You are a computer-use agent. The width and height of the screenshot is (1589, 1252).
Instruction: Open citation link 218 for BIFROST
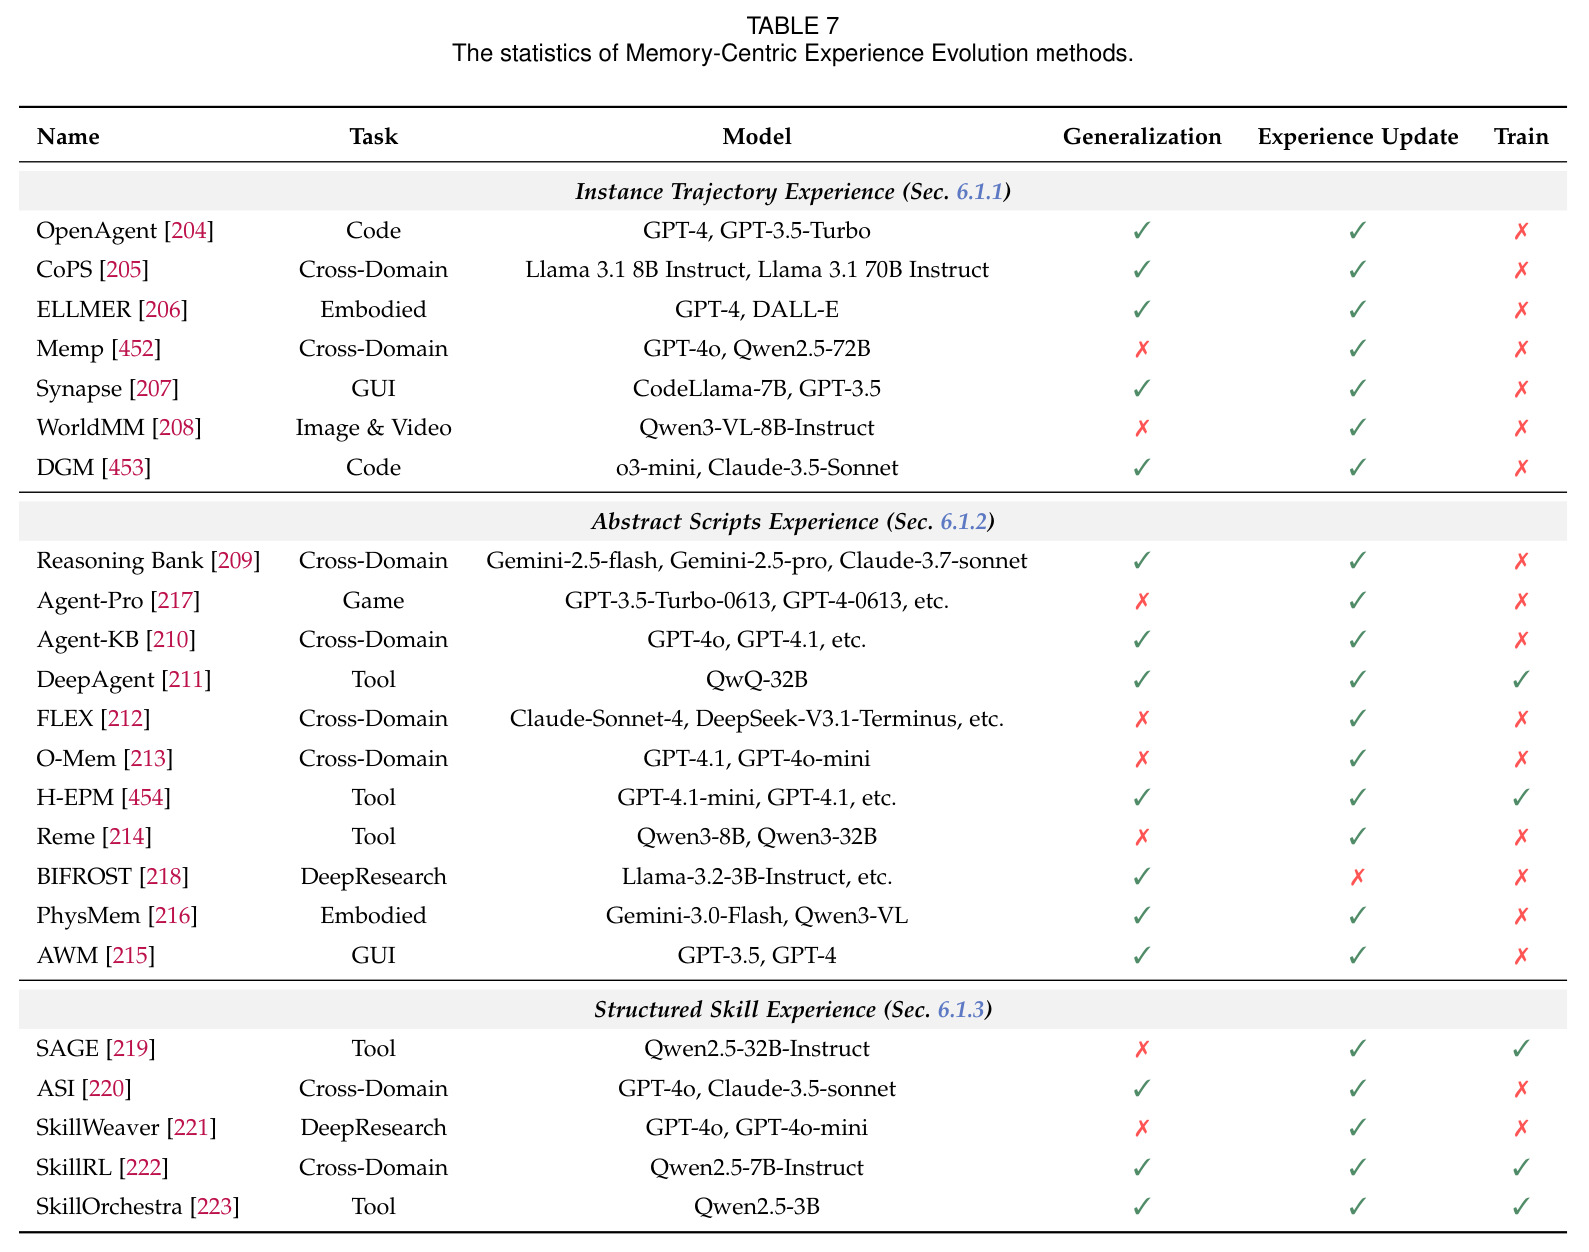pos(164,877)
